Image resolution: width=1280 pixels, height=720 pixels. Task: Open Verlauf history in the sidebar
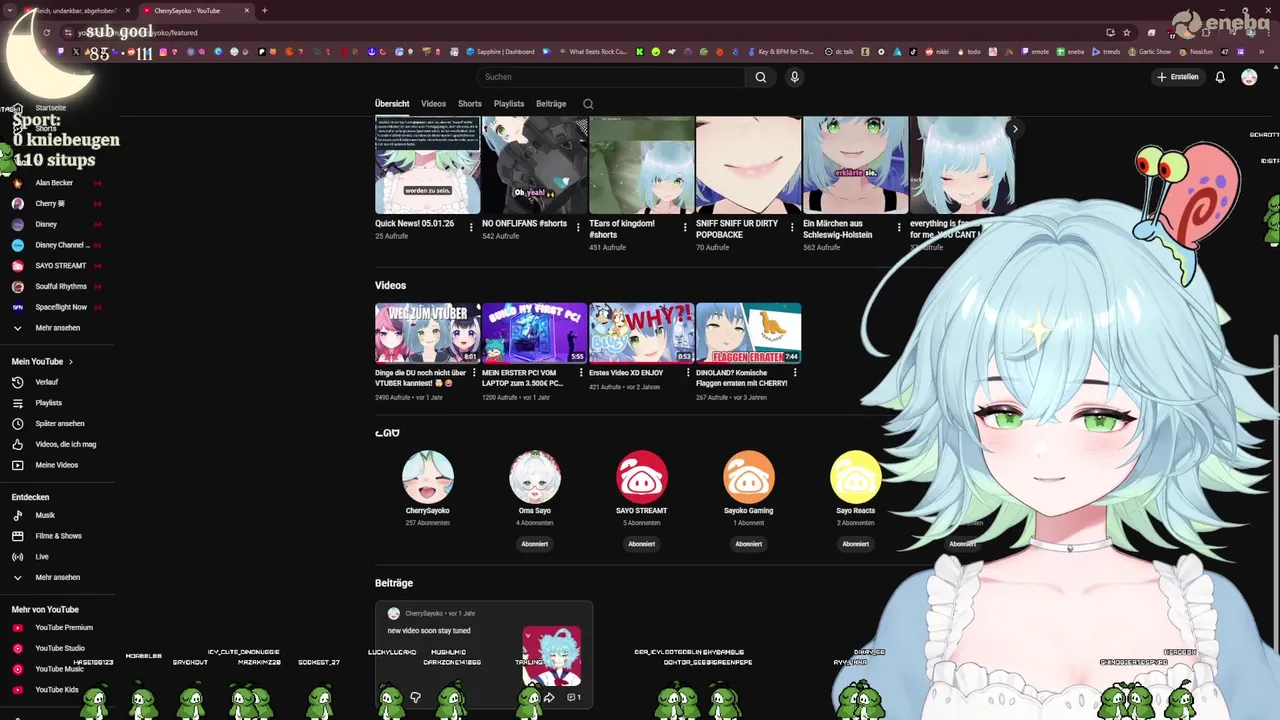[46, 382]
